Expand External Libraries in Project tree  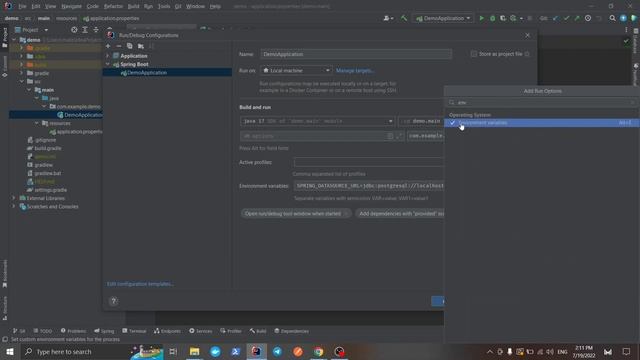pyautogui.click(x=14, y=198)
